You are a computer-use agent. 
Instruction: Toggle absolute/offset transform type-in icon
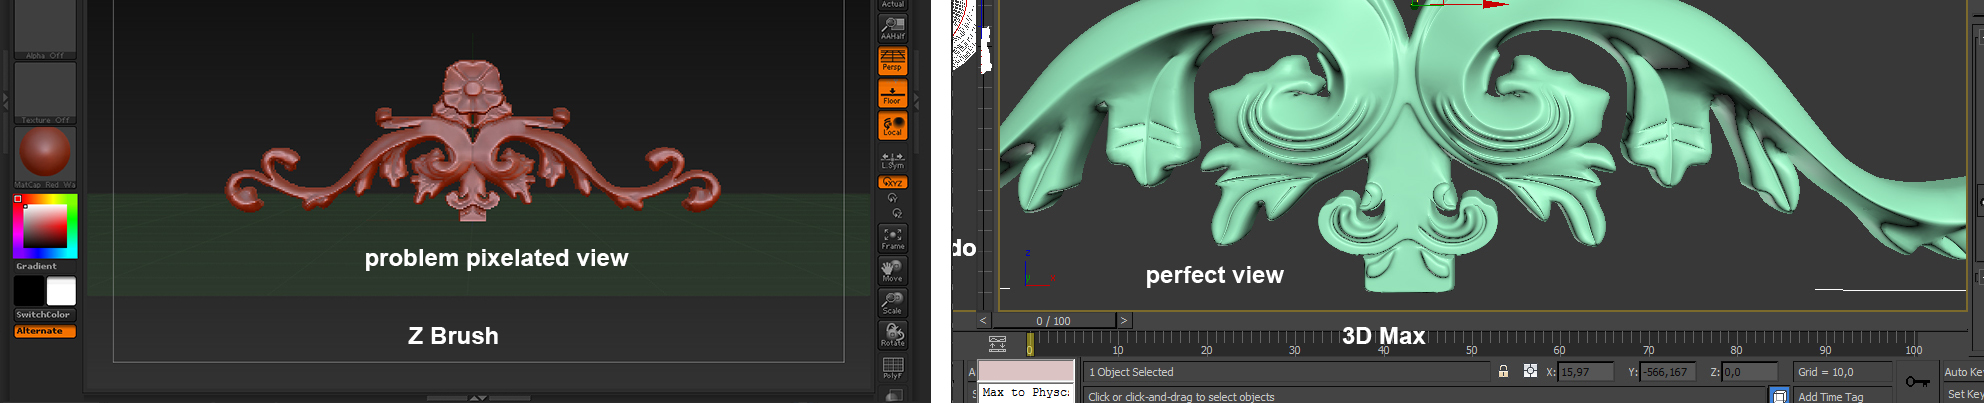(x=1530, y=371)
